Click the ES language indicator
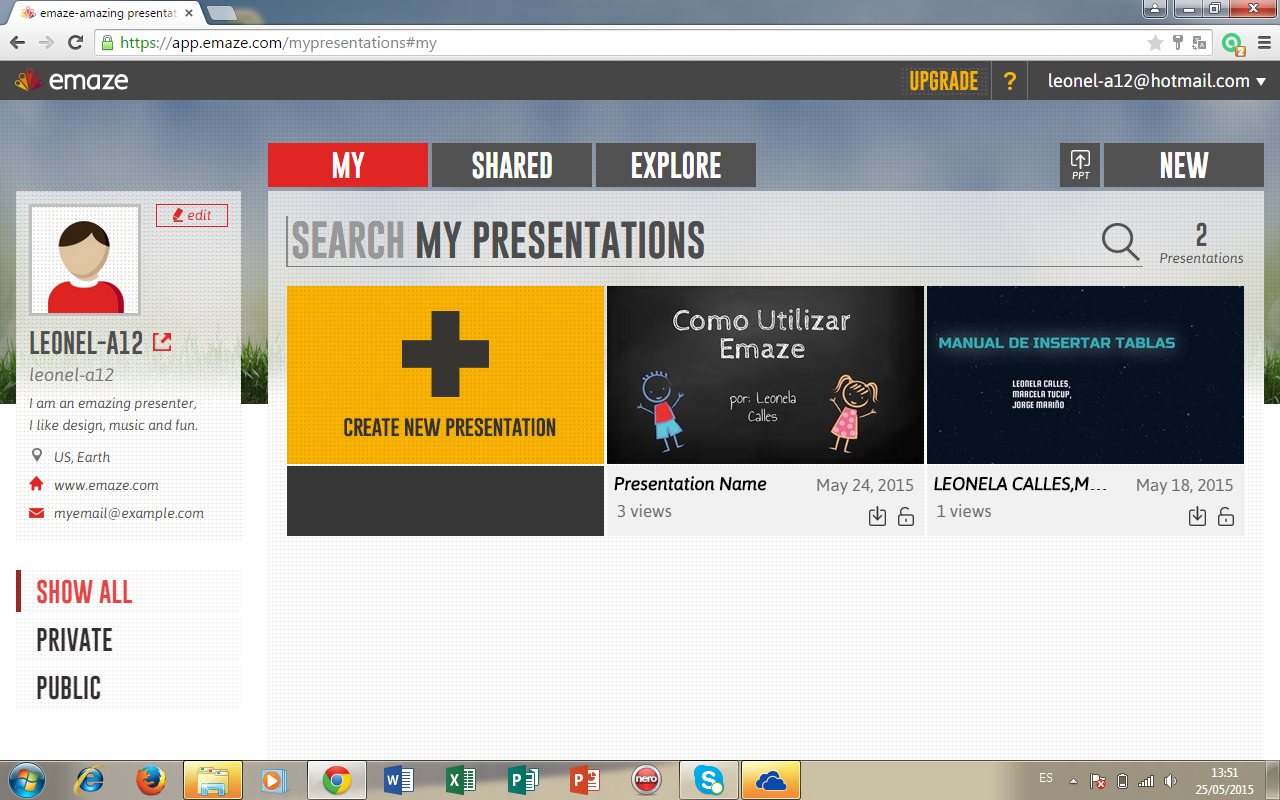Viewport: 1280px width, 800px height. point(1046,778)
